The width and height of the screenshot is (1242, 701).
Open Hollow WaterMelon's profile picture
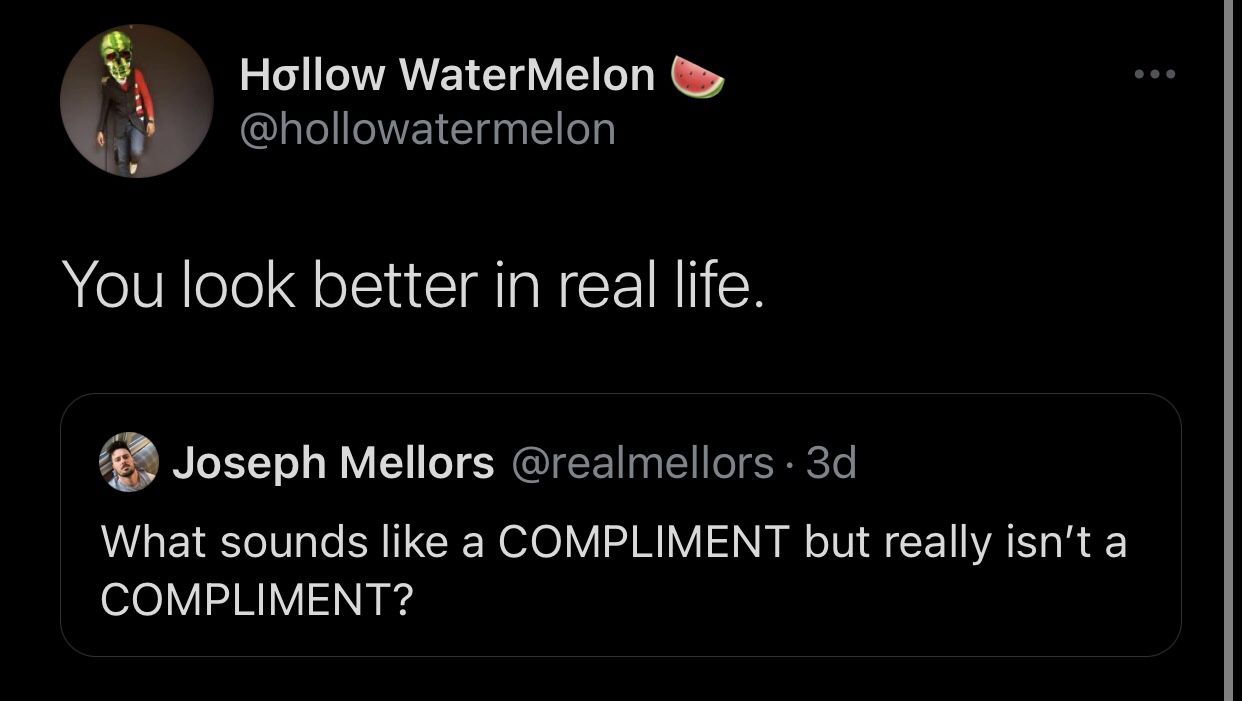136,101
